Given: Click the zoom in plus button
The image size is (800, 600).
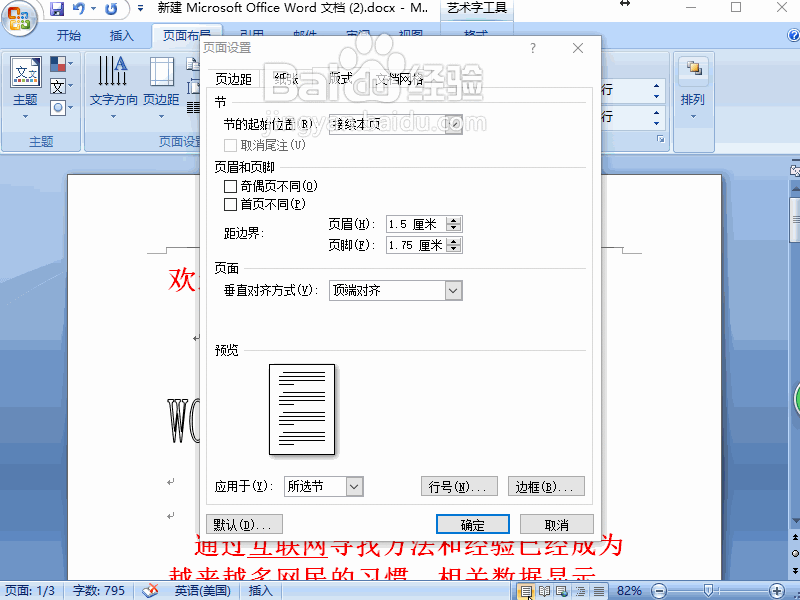Looking at the screenshot, I should [777, 591].
